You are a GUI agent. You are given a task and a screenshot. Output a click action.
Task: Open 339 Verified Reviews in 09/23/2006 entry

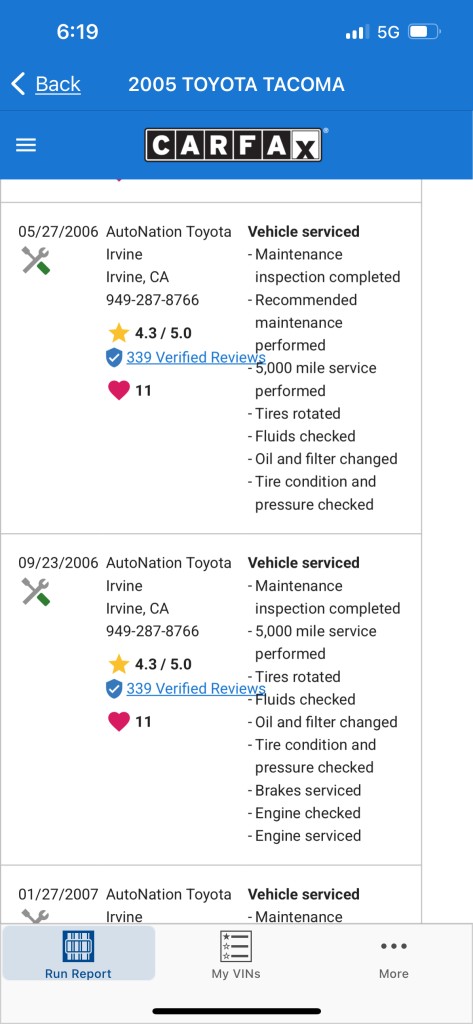(196, 688)
